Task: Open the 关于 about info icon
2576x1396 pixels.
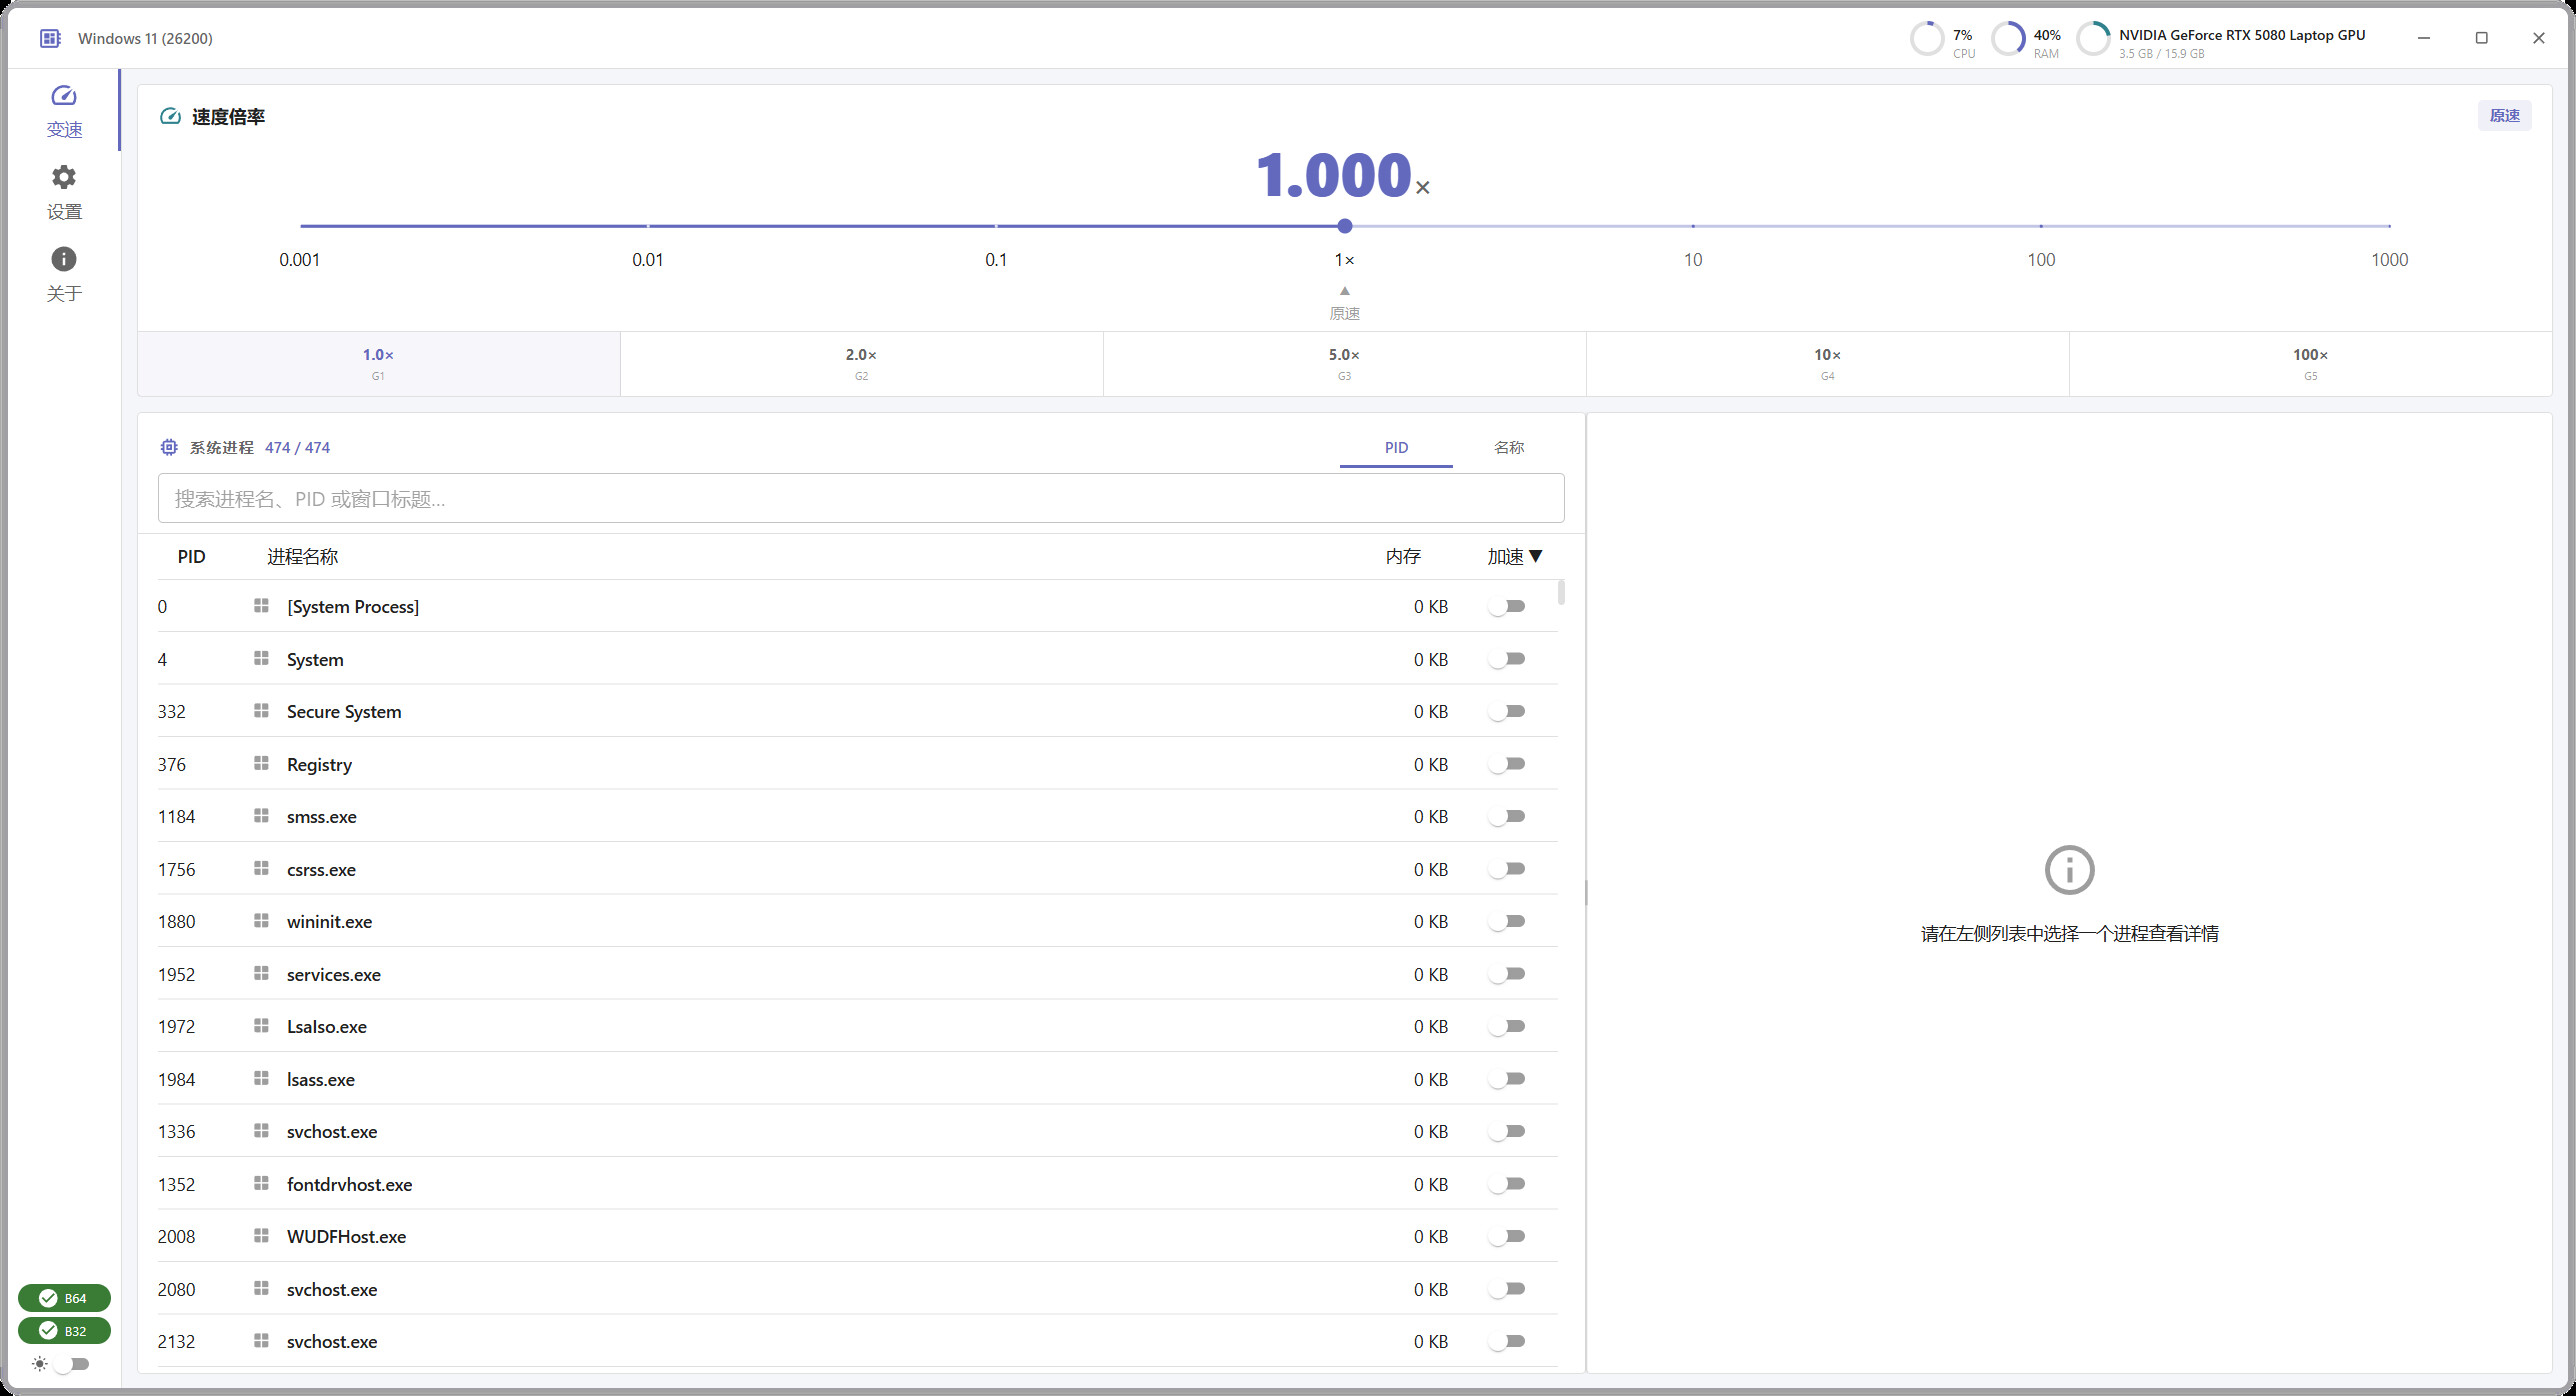Action: pos(64,274)
